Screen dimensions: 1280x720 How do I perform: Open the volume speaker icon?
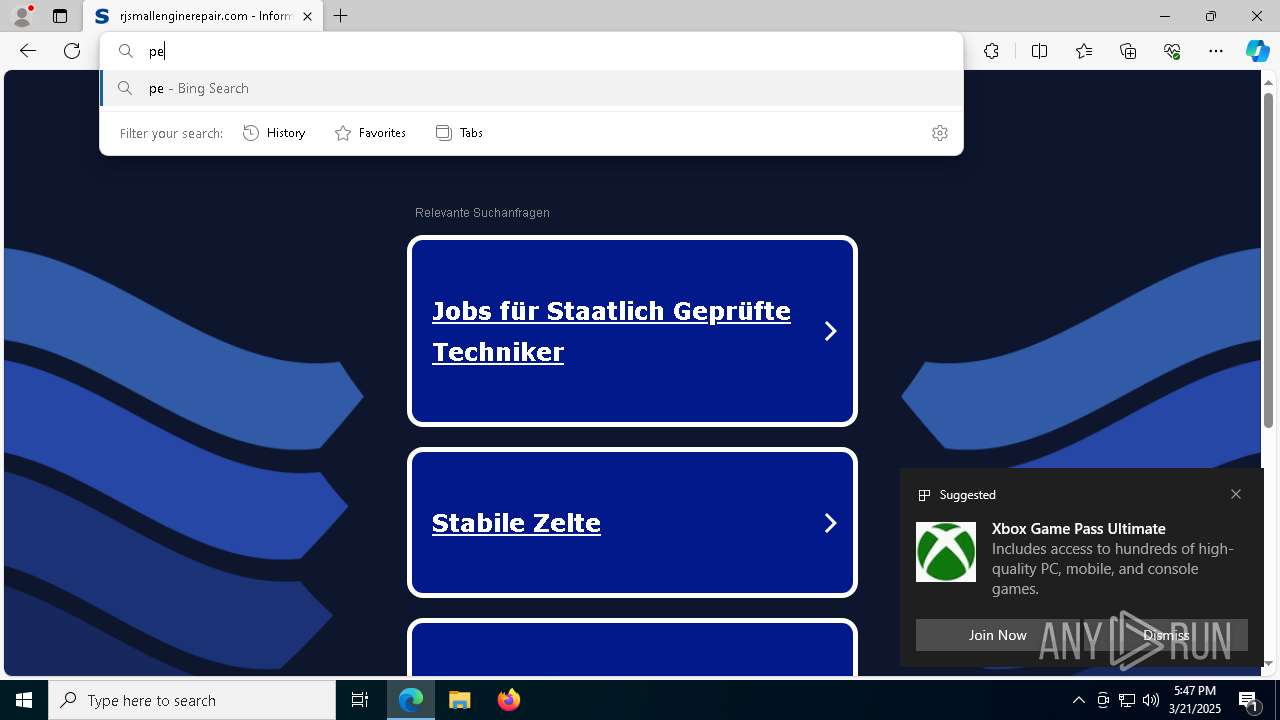1151,700
